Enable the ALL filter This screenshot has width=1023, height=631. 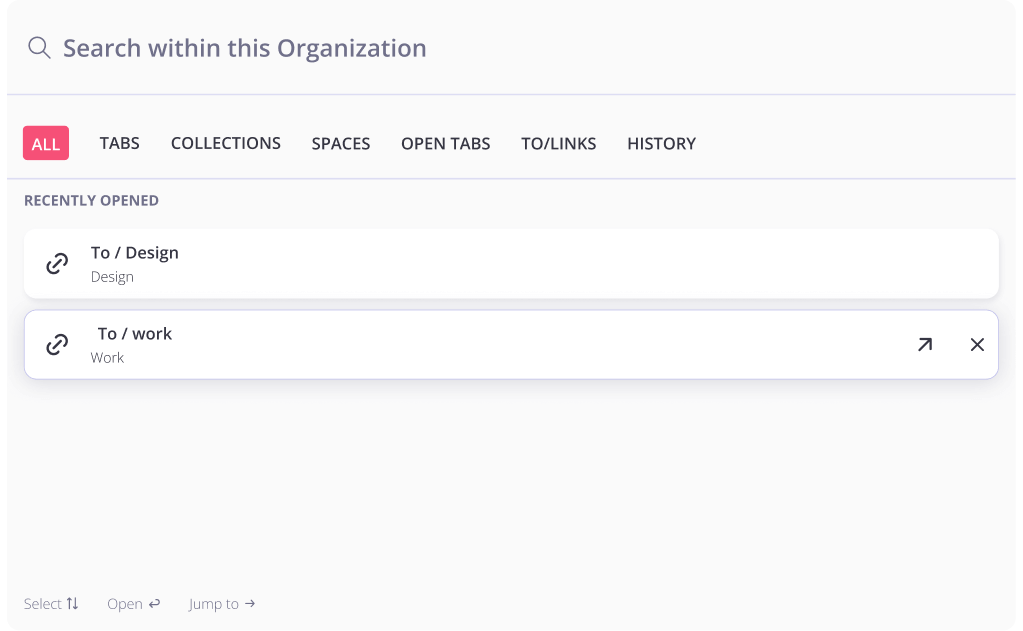[45, 143]
